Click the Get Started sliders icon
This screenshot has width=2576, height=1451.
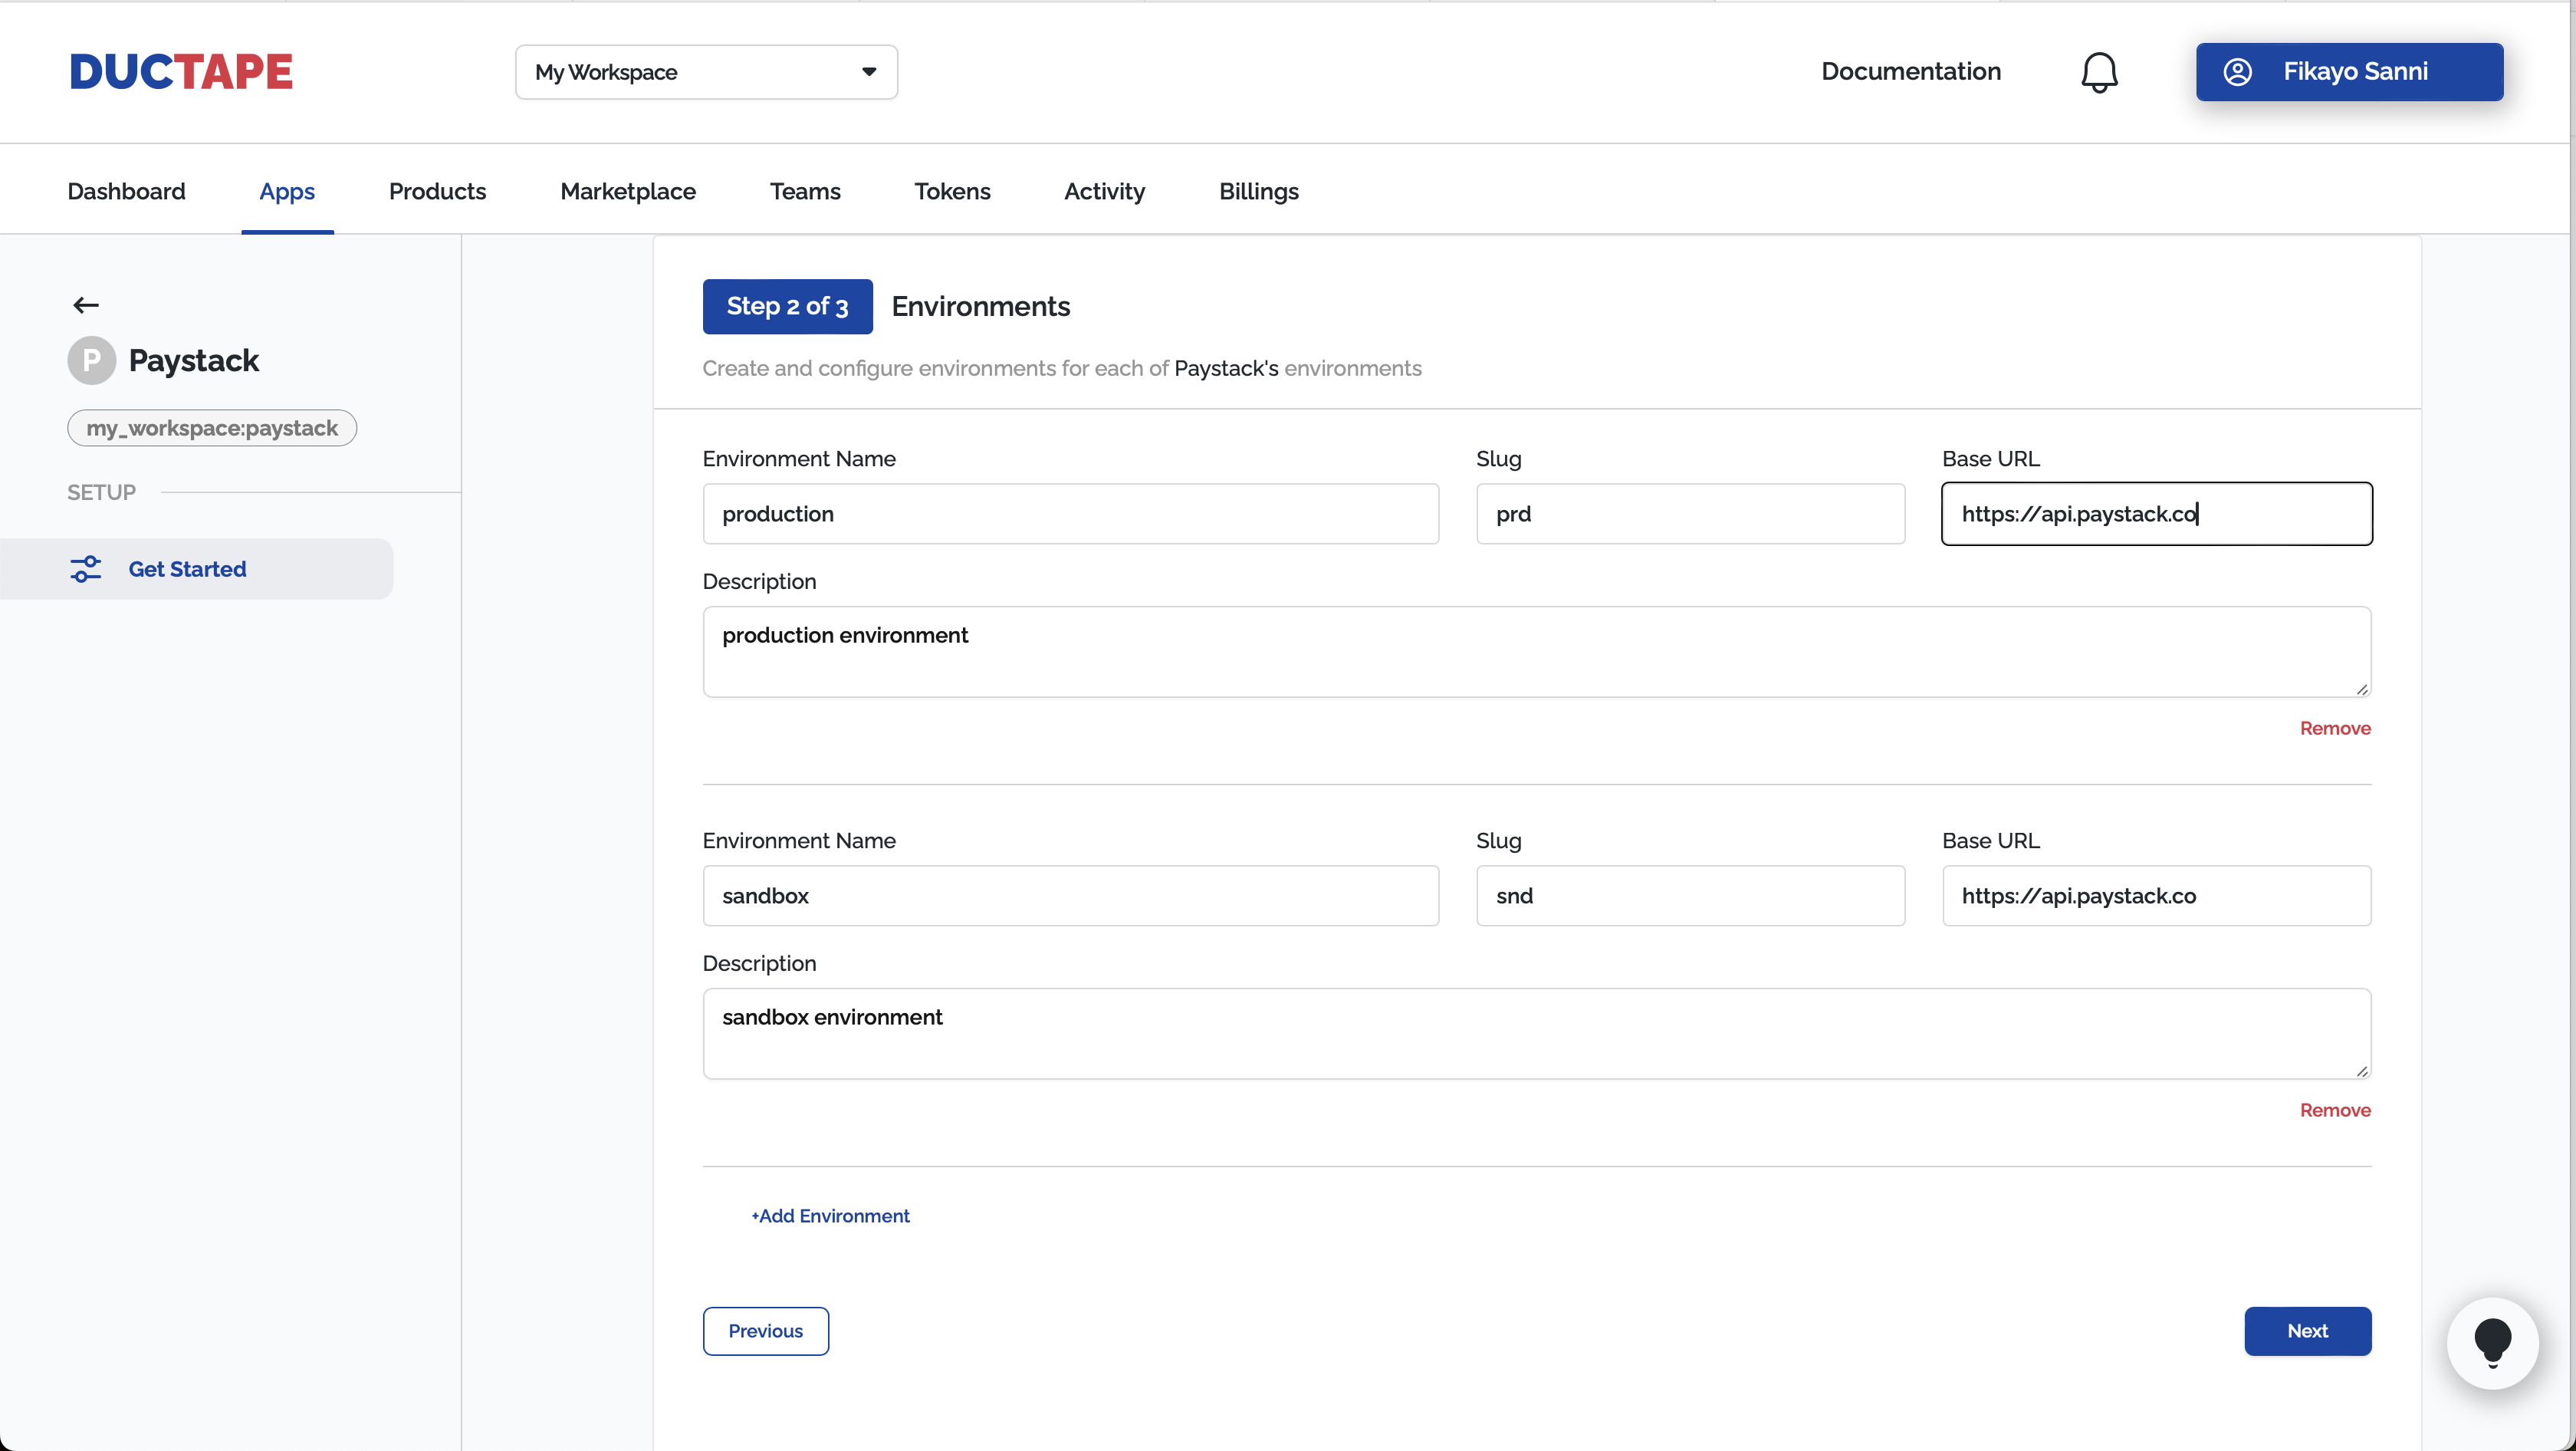coord(86,569)
